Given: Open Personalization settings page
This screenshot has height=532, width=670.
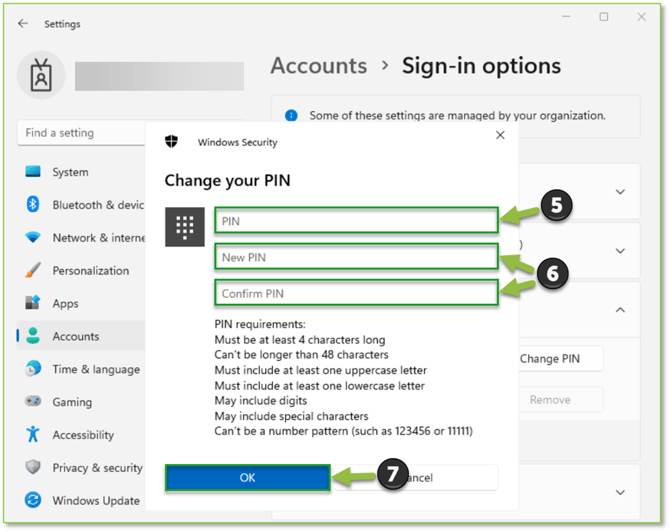Looking at the screenshot, I should click(90, 271).
